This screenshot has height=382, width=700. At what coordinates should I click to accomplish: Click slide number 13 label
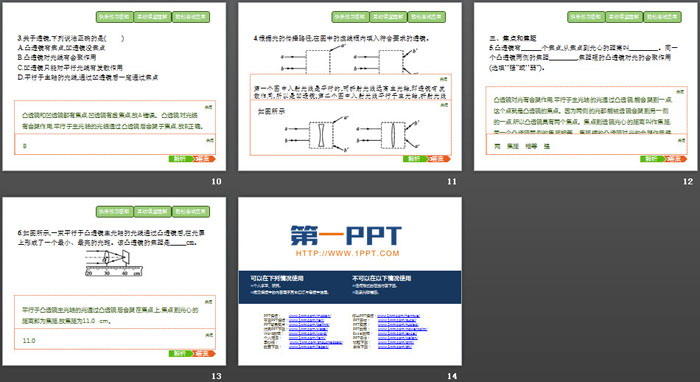point(216,376)
